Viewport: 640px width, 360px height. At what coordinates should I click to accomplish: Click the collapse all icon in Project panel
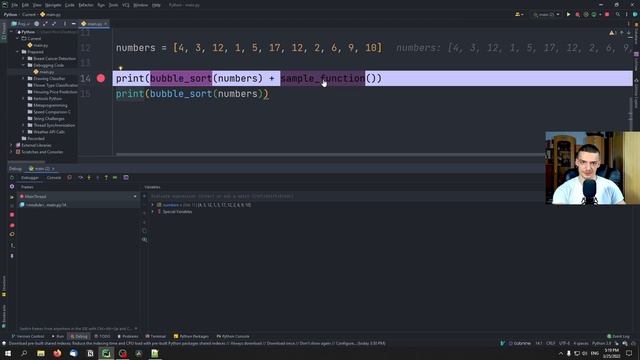pos(54,24)
